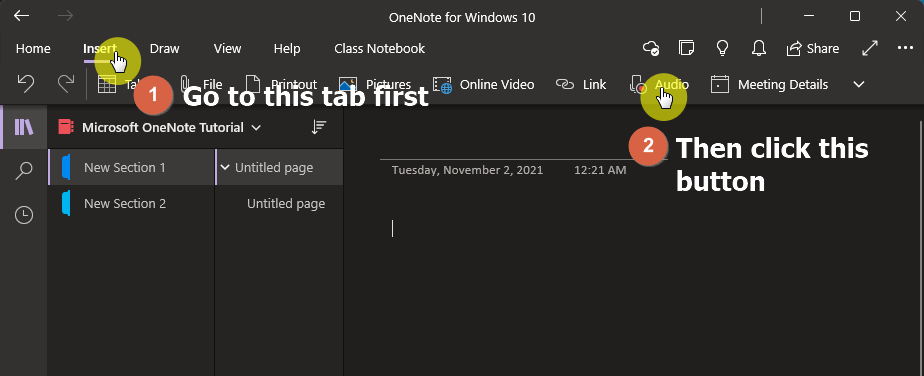Open the settings and more ellipsis menu

coord(905,48)
